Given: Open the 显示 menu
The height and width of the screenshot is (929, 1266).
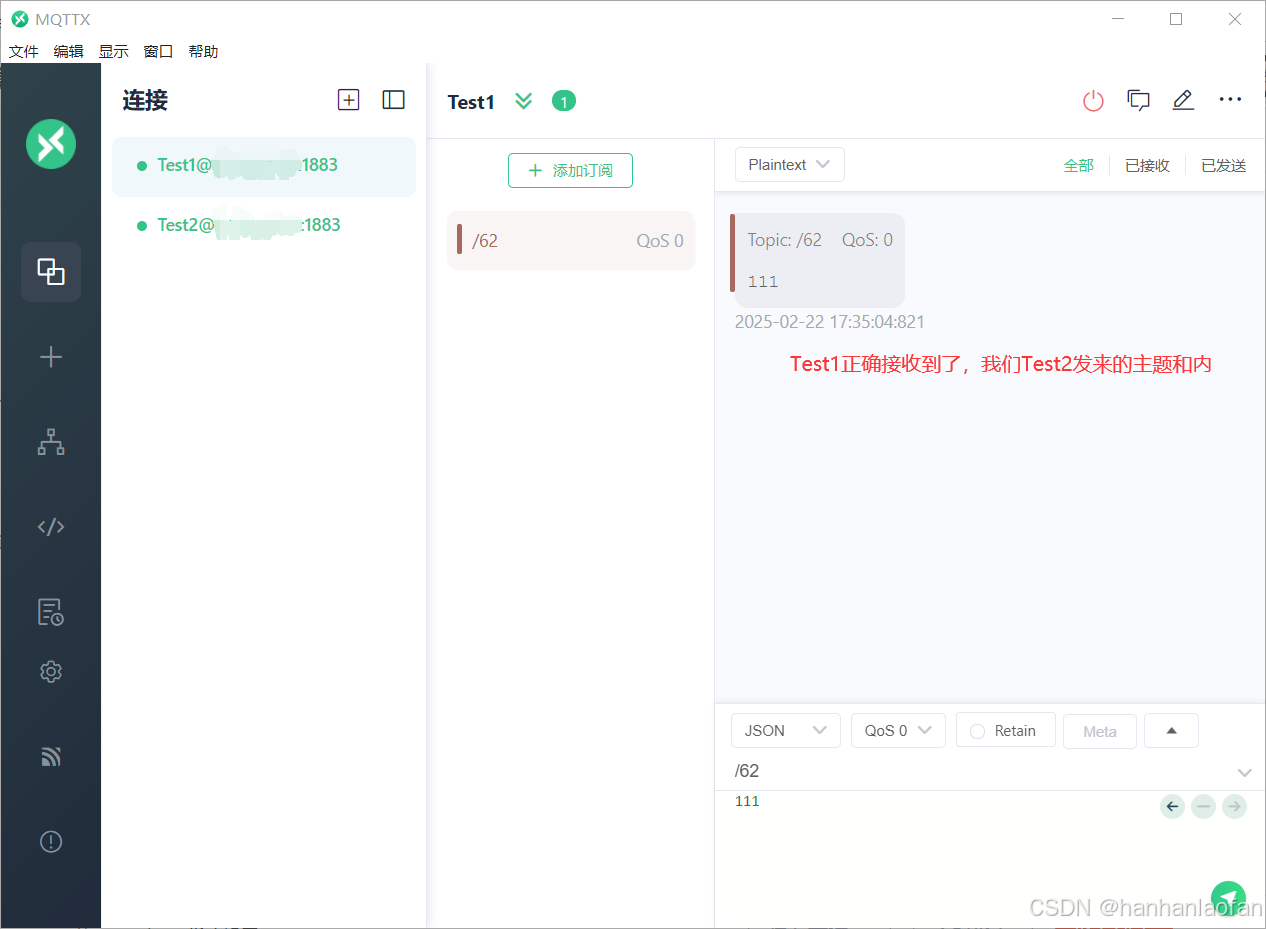Looking at the screenshot, I should point(113,51).
